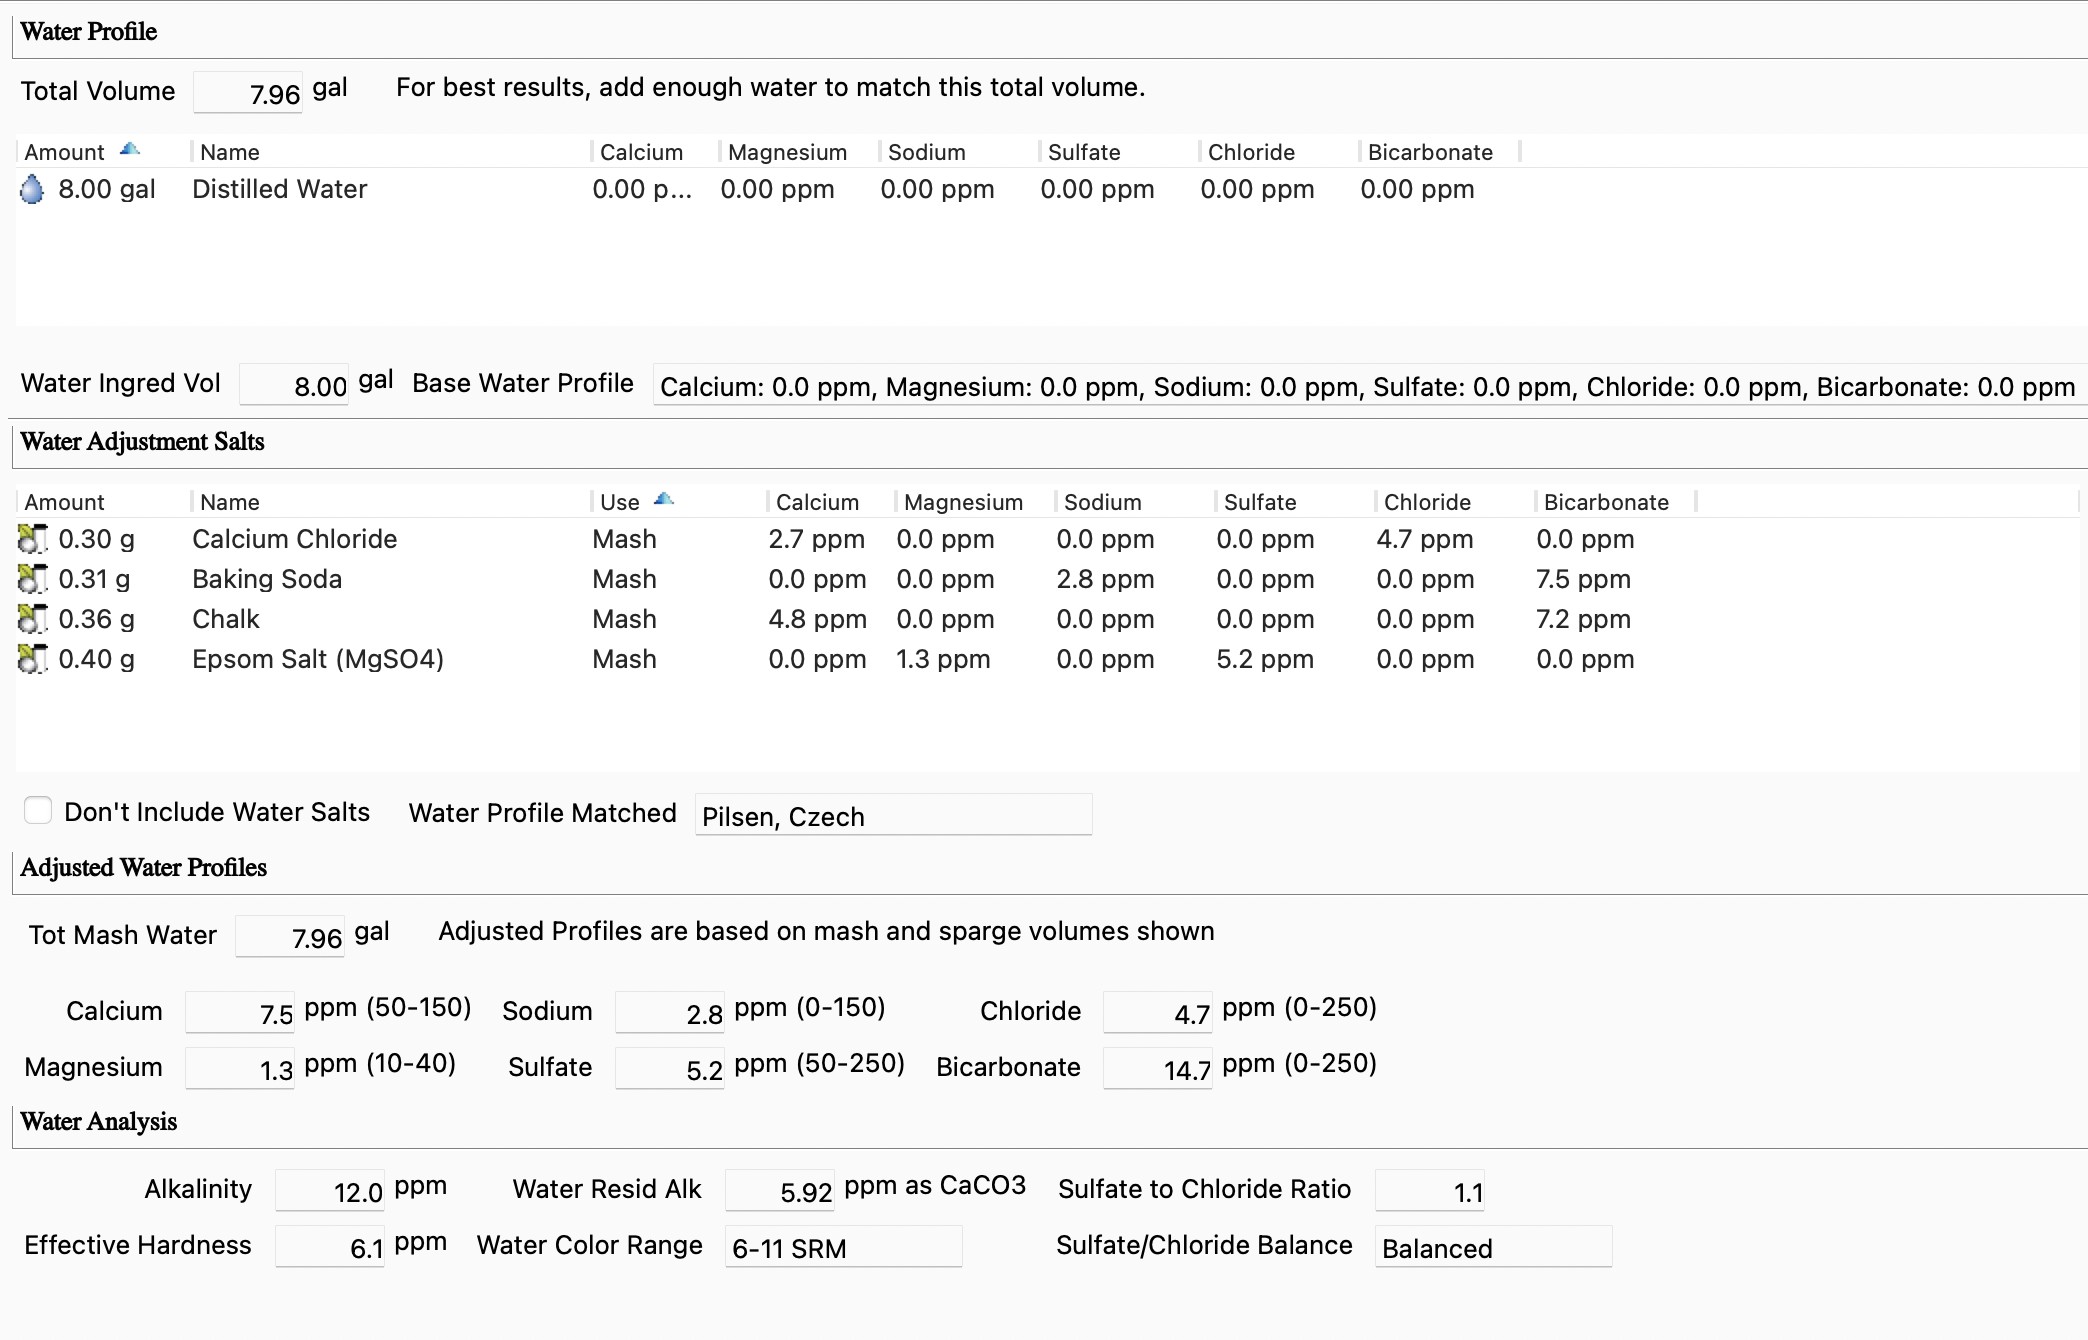Click the Total Volume field
Image resolution: width=2088 pixels, height=1340 pixels.
click(x=248, y=93)
